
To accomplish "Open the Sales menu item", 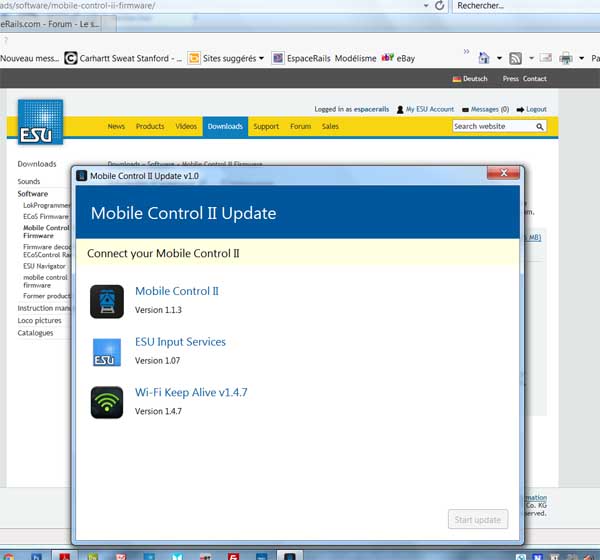I will click(x=330, y=126).
